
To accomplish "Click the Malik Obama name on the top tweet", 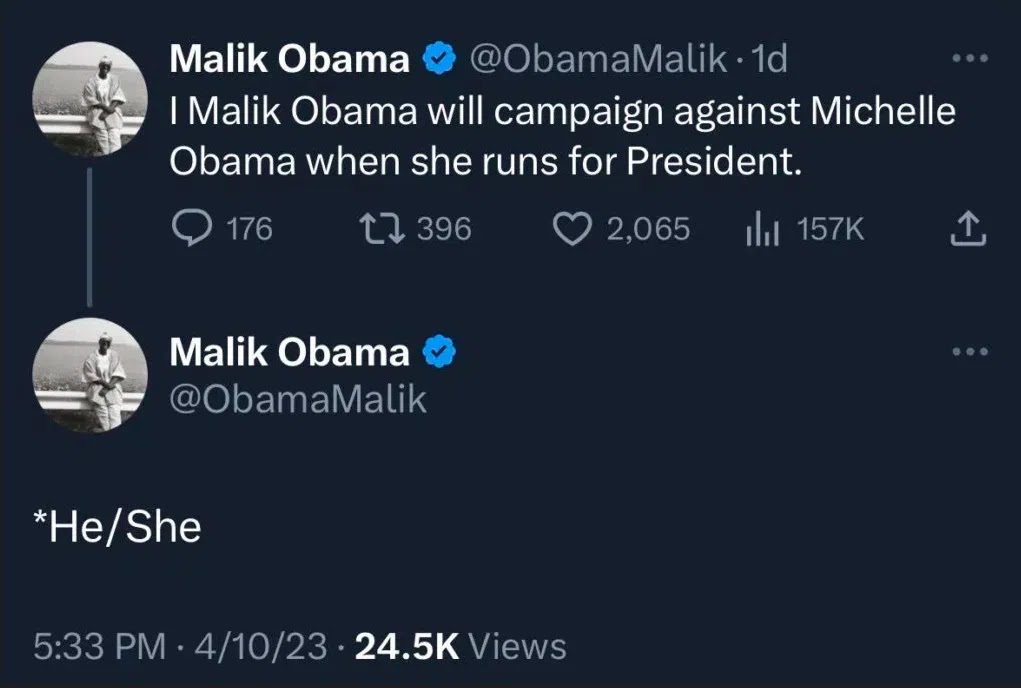I will pyautogui.click(x=289, y=61).
